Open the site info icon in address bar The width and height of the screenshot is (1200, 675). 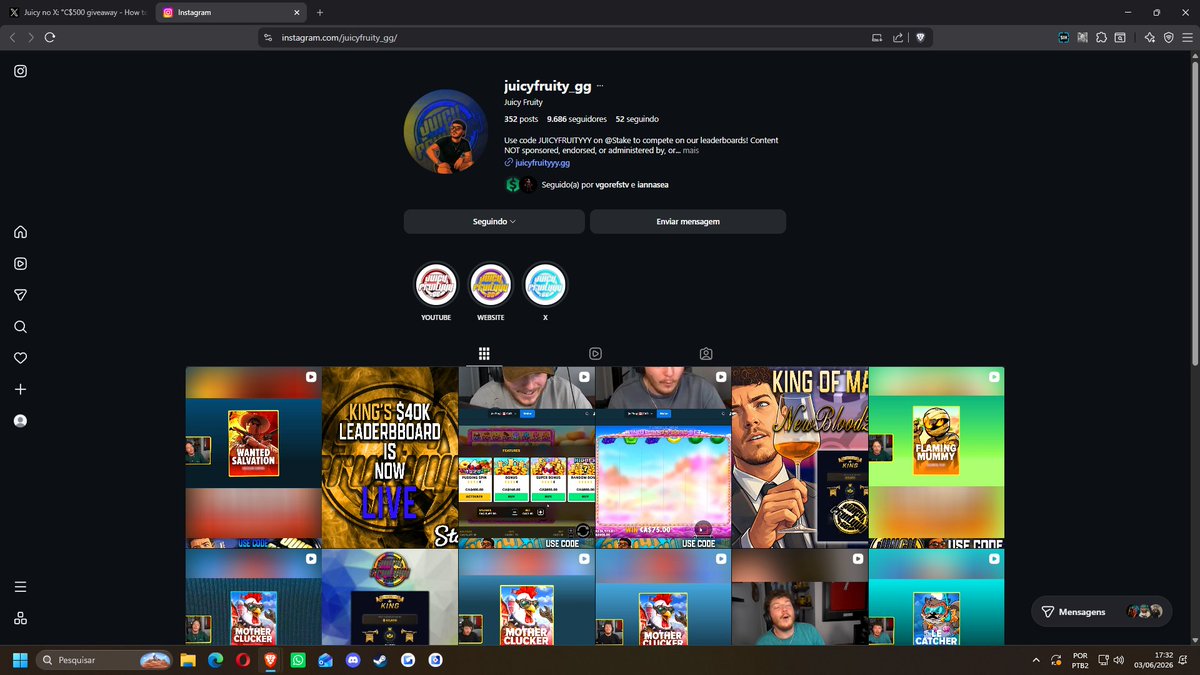(x=267, y=37)
